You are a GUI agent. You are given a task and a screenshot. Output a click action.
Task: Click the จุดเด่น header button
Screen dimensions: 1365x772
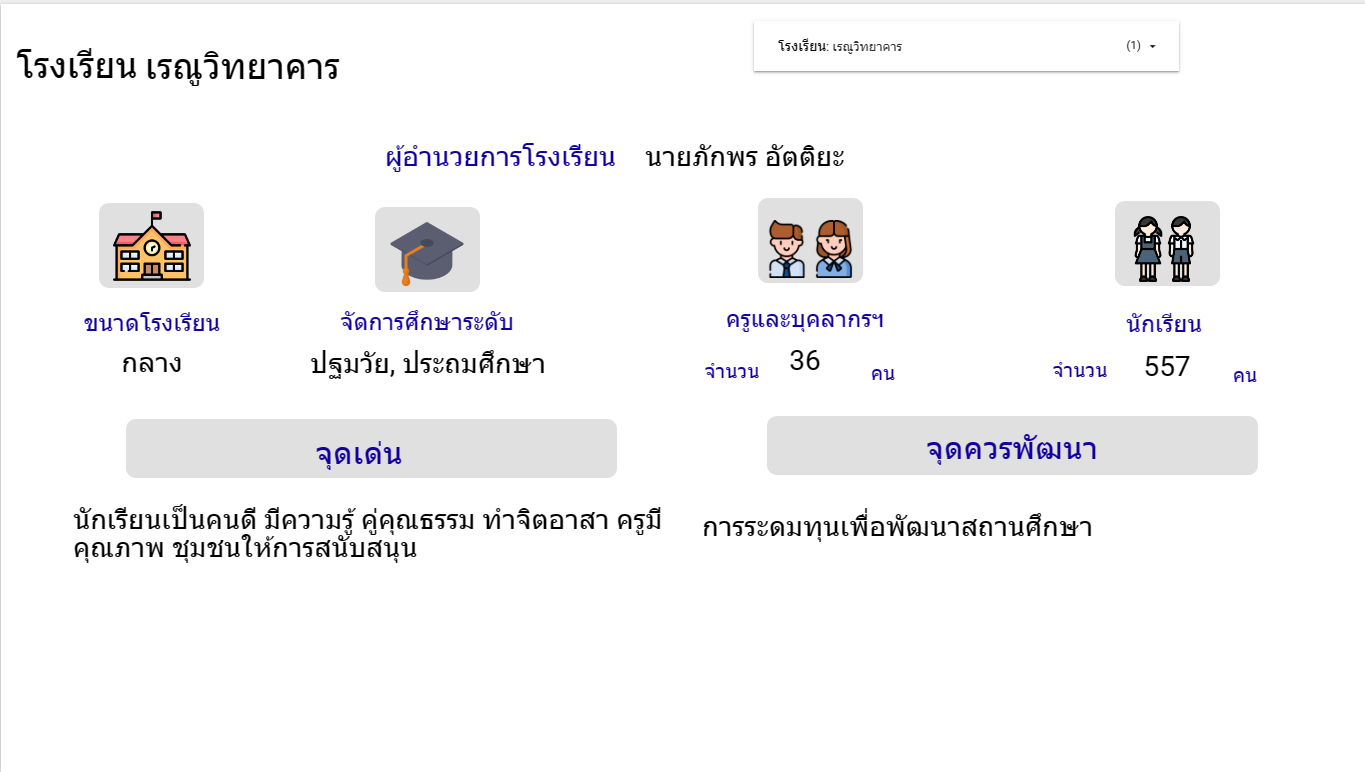pyautogui.click(x=371, y=449)
